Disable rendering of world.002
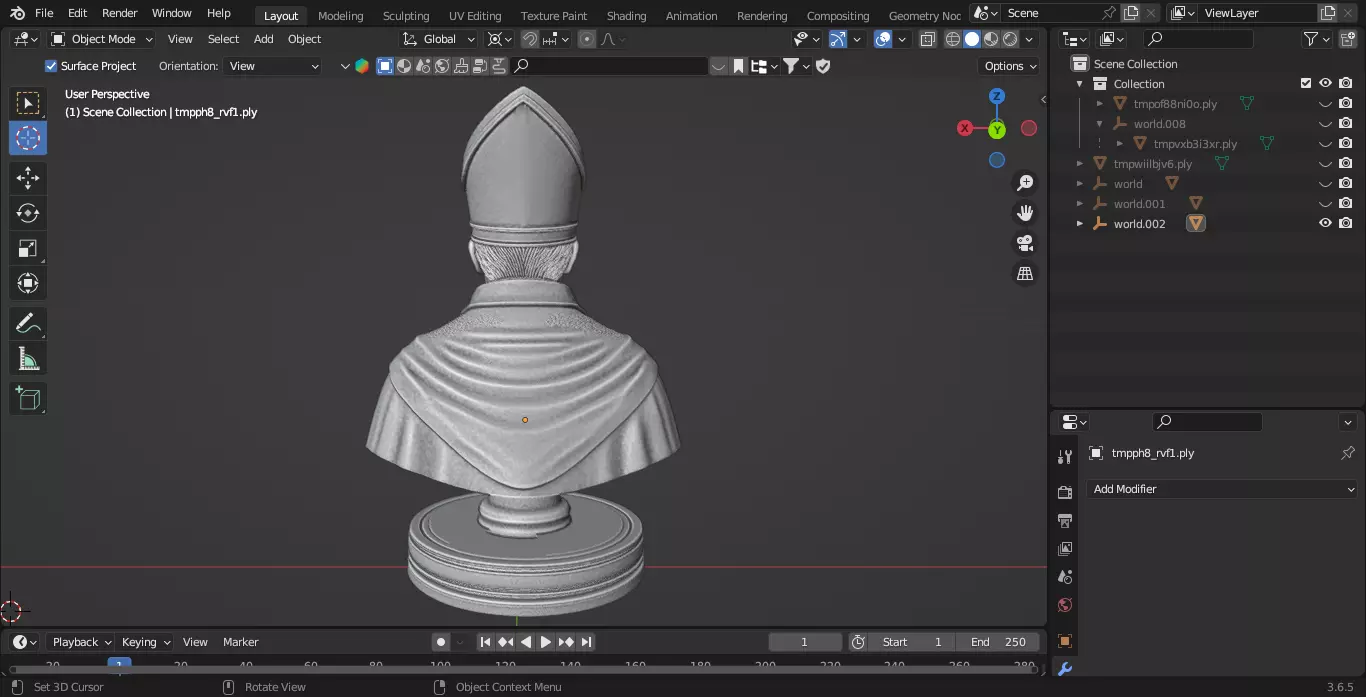1366x697 pixels. click(1346, 223)
